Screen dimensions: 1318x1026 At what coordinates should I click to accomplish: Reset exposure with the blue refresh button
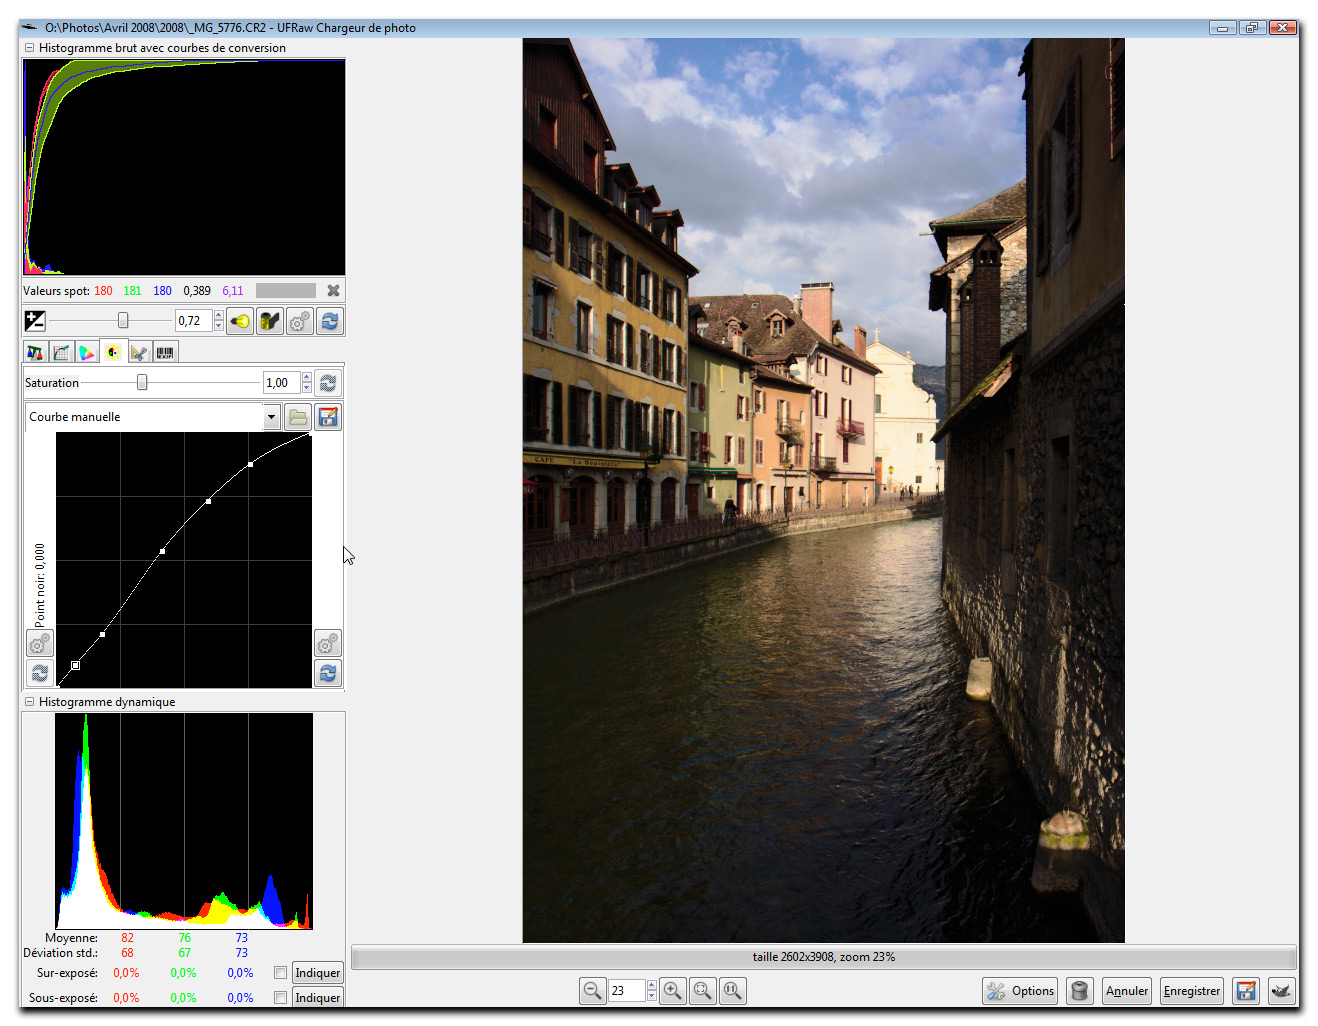pyautogui.click(x=330, y=321)
